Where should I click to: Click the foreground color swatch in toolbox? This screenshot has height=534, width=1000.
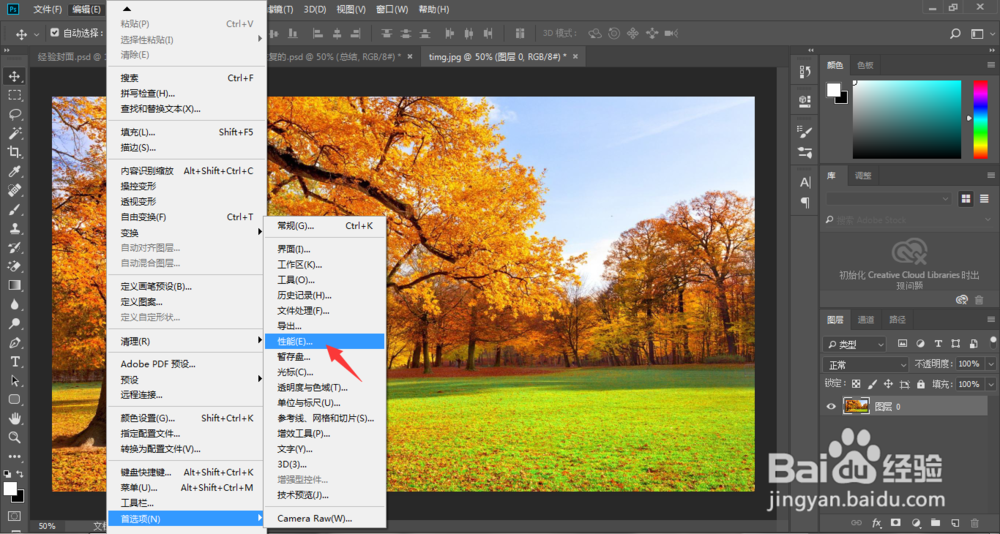[x=10, y=489]
